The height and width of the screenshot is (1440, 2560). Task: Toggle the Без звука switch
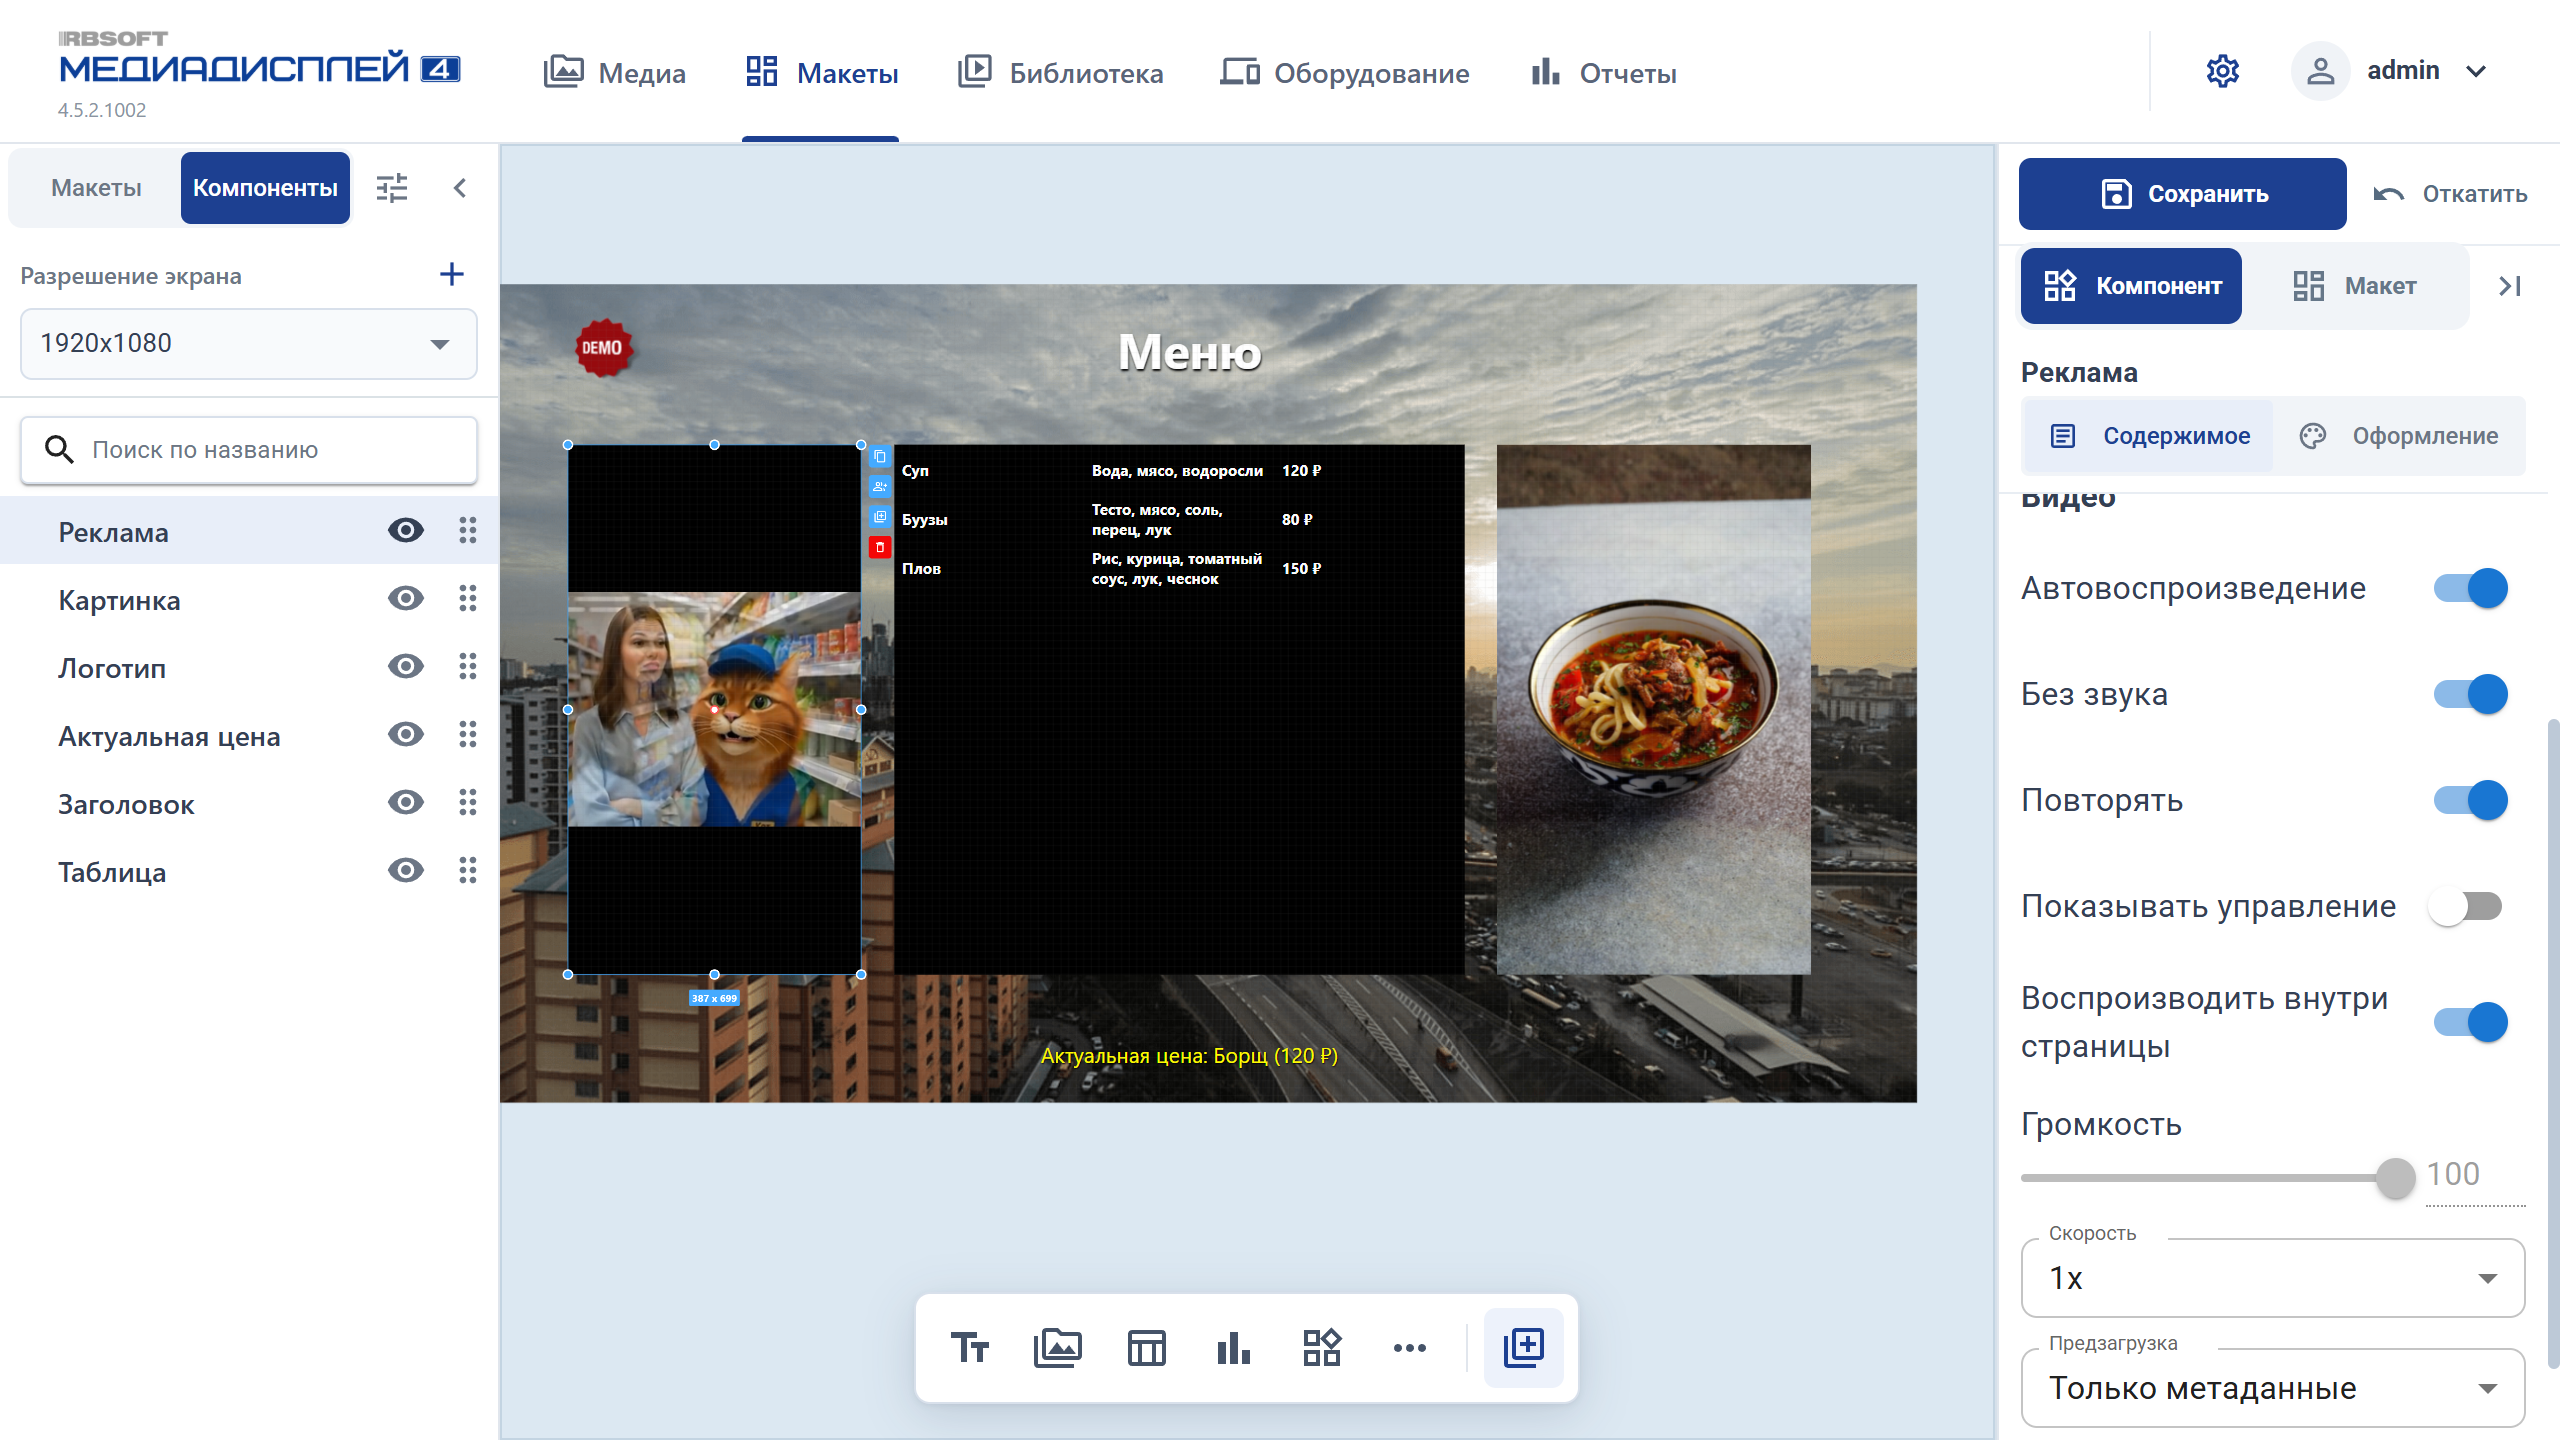tap(2470, 694)
